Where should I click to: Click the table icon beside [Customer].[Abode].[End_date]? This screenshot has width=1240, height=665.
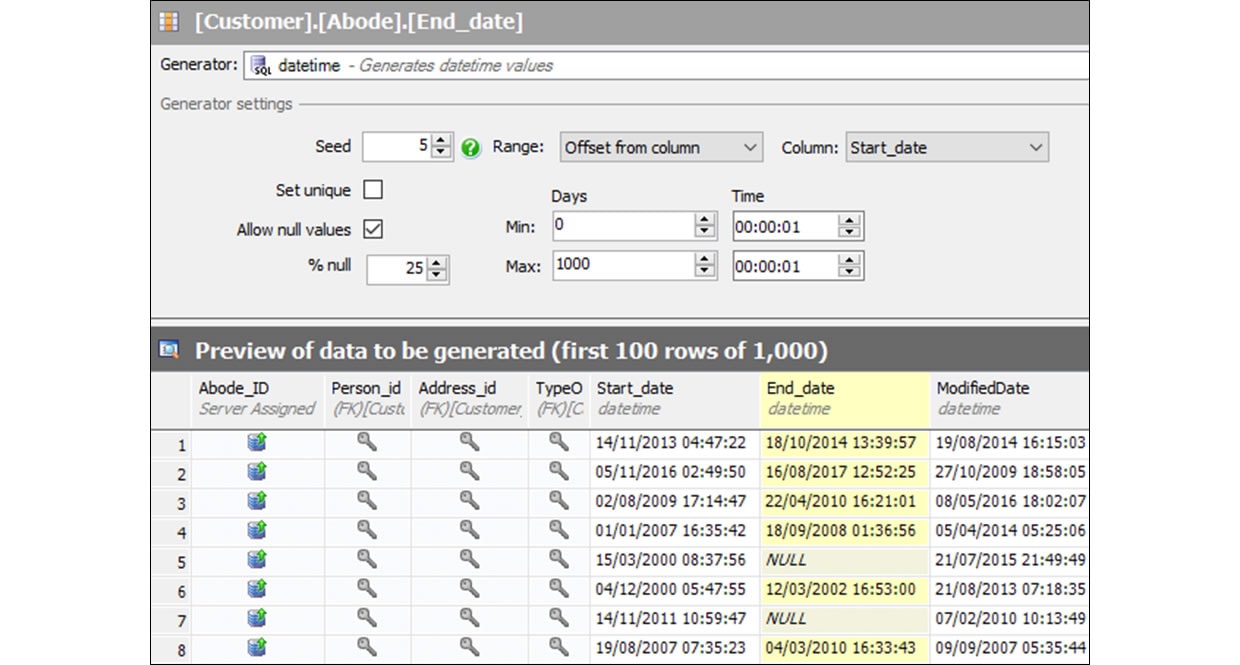tap(170, 21)
